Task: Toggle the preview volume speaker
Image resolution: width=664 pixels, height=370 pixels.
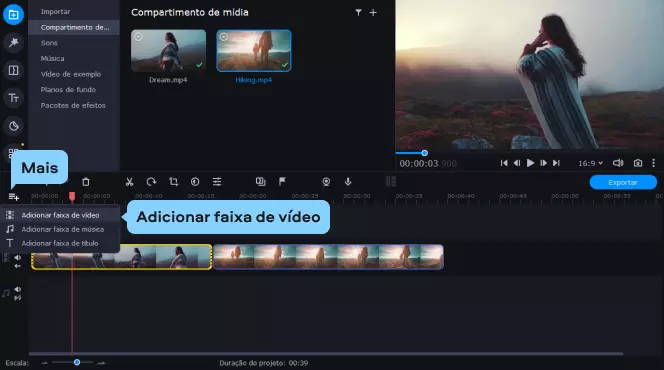Action: 618,163
